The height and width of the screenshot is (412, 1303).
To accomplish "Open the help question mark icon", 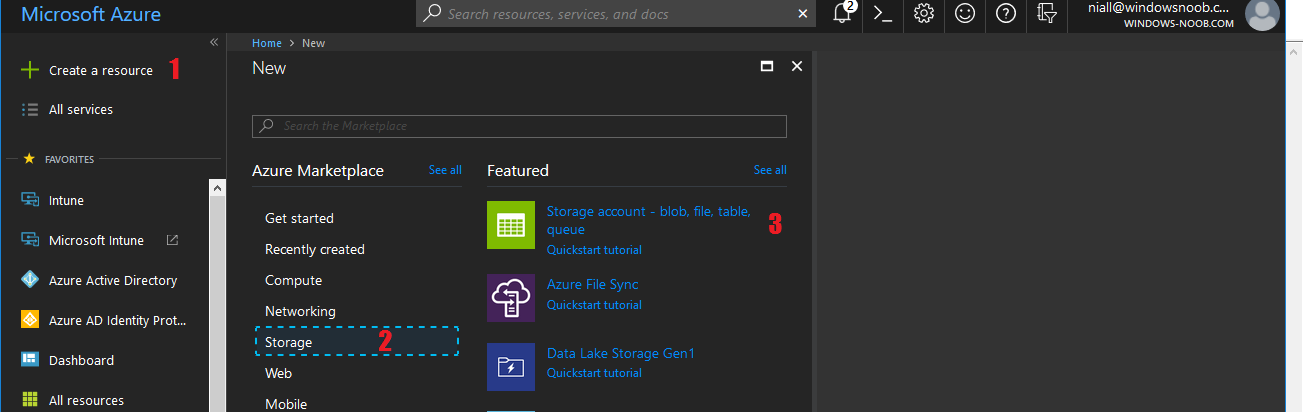I will click(1006, 14).
